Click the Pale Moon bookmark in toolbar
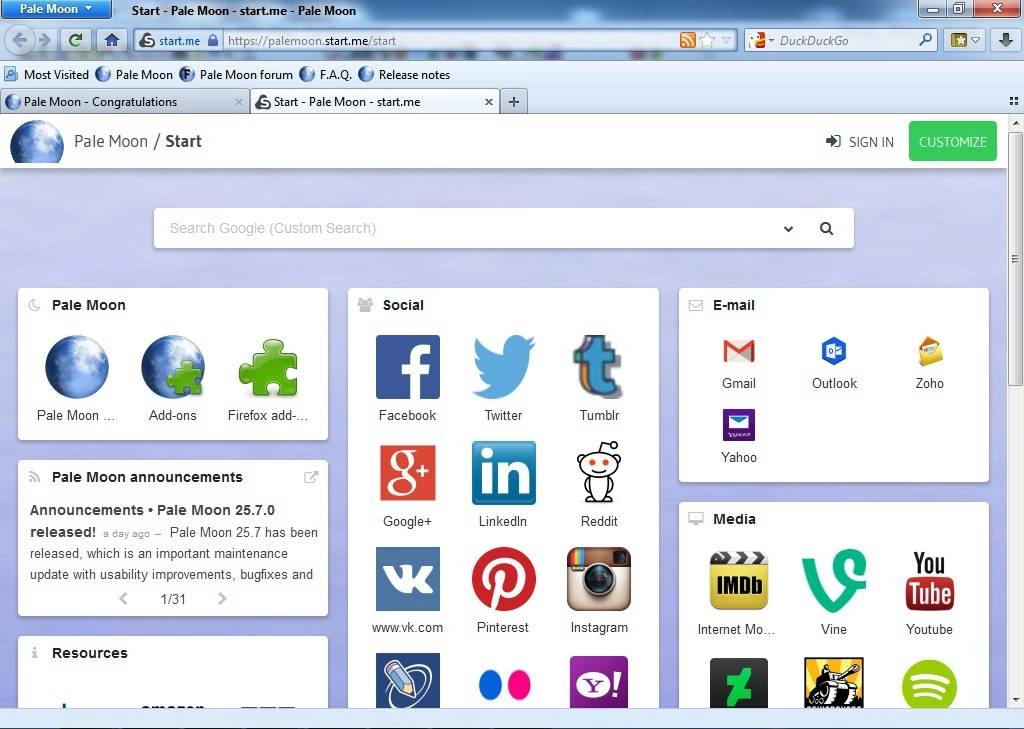The width and height of the screenshot is (1024, 729). point(135,74)
